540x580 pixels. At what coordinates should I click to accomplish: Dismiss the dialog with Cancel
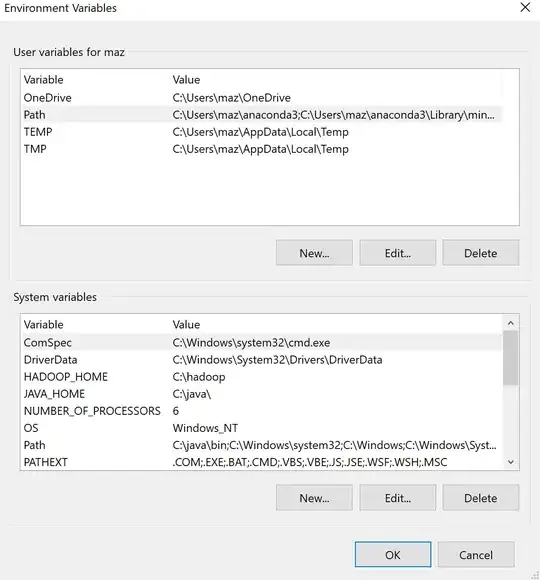[x=476, y=554]
